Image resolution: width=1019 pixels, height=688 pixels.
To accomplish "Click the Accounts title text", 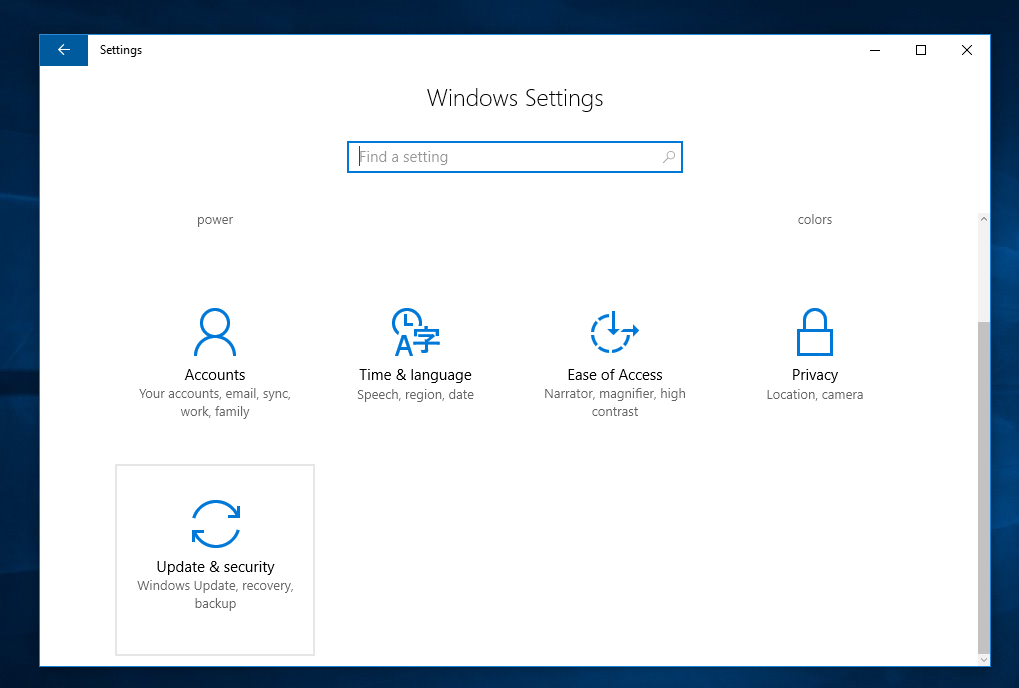I will [x=215, y=375].
